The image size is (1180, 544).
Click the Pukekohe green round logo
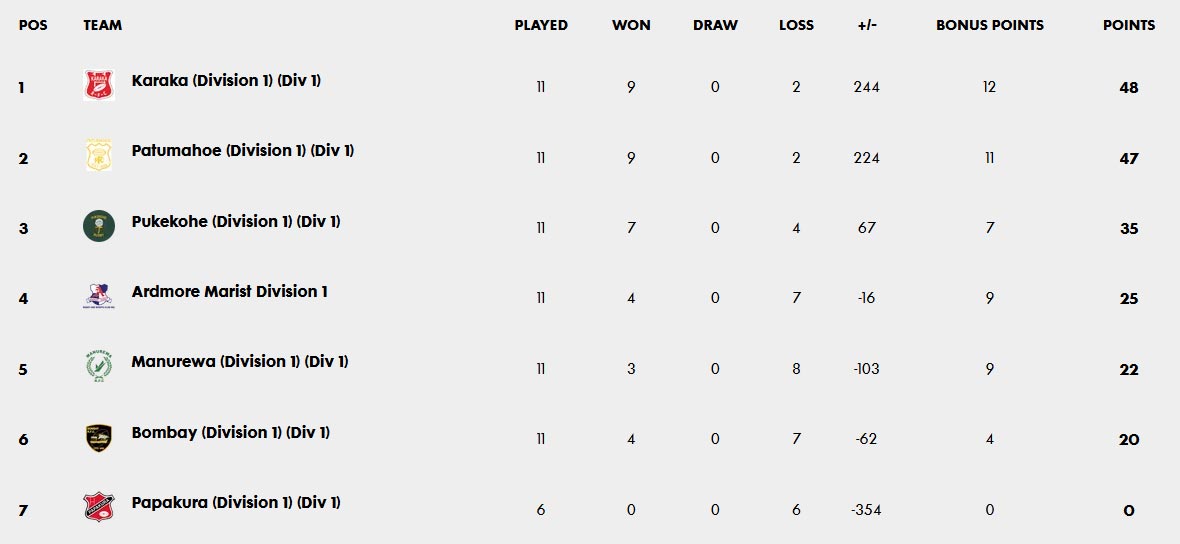point(98,226)
